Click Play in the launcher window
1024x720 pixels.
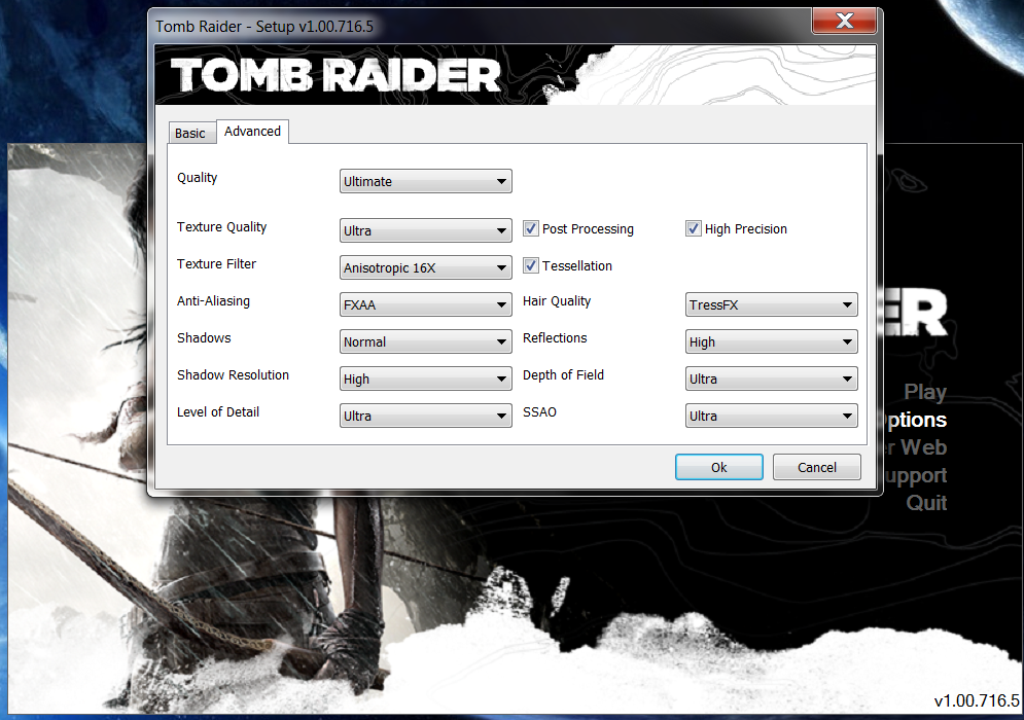pos(925,392)
